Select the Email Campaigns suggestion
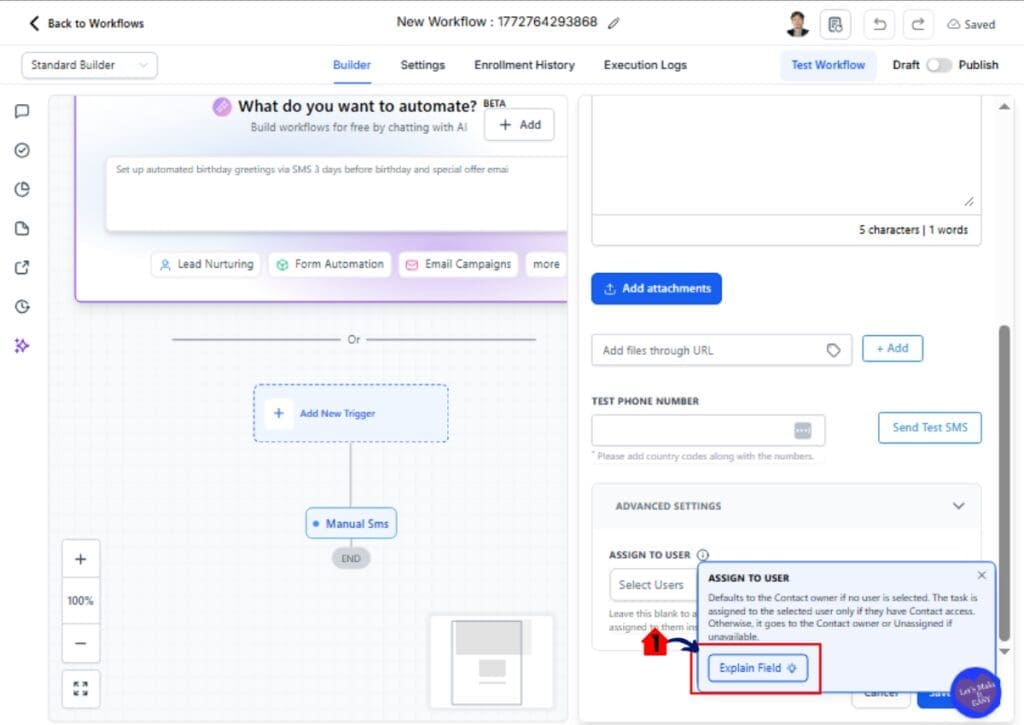The width and height of the screenshot is (1024, 725). click(458, 265)
